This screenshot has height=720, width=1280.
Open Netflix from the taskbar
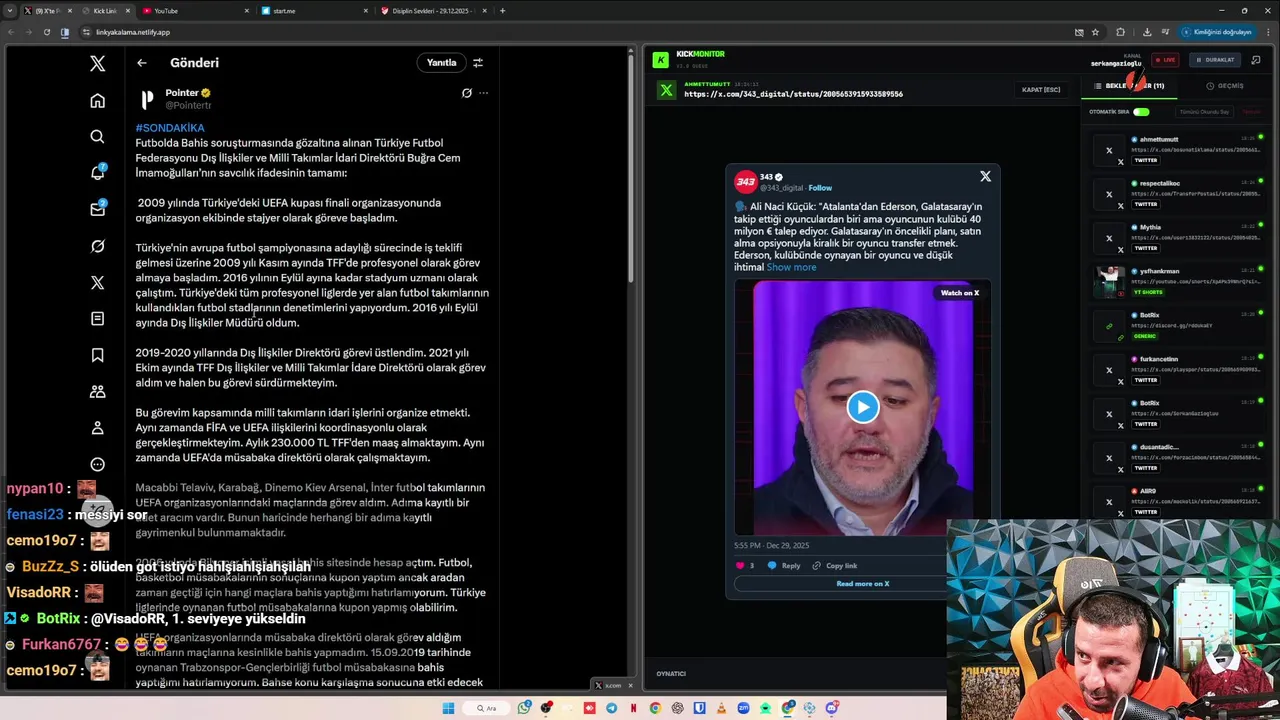coord(634,708)
